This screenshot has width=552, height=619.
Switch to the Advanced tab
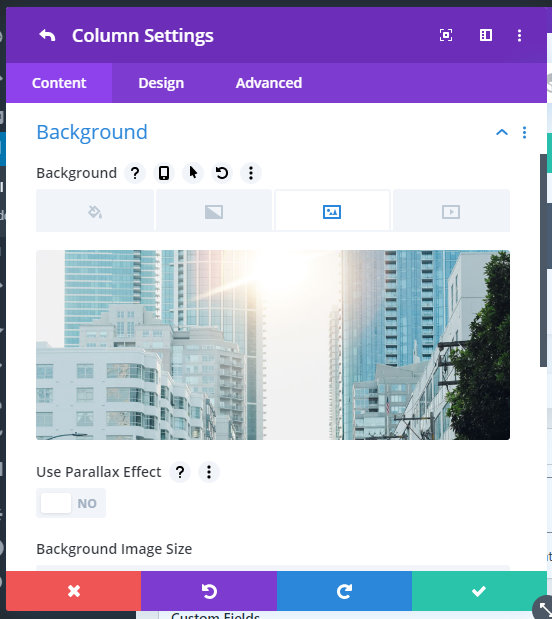pos(269,83)
